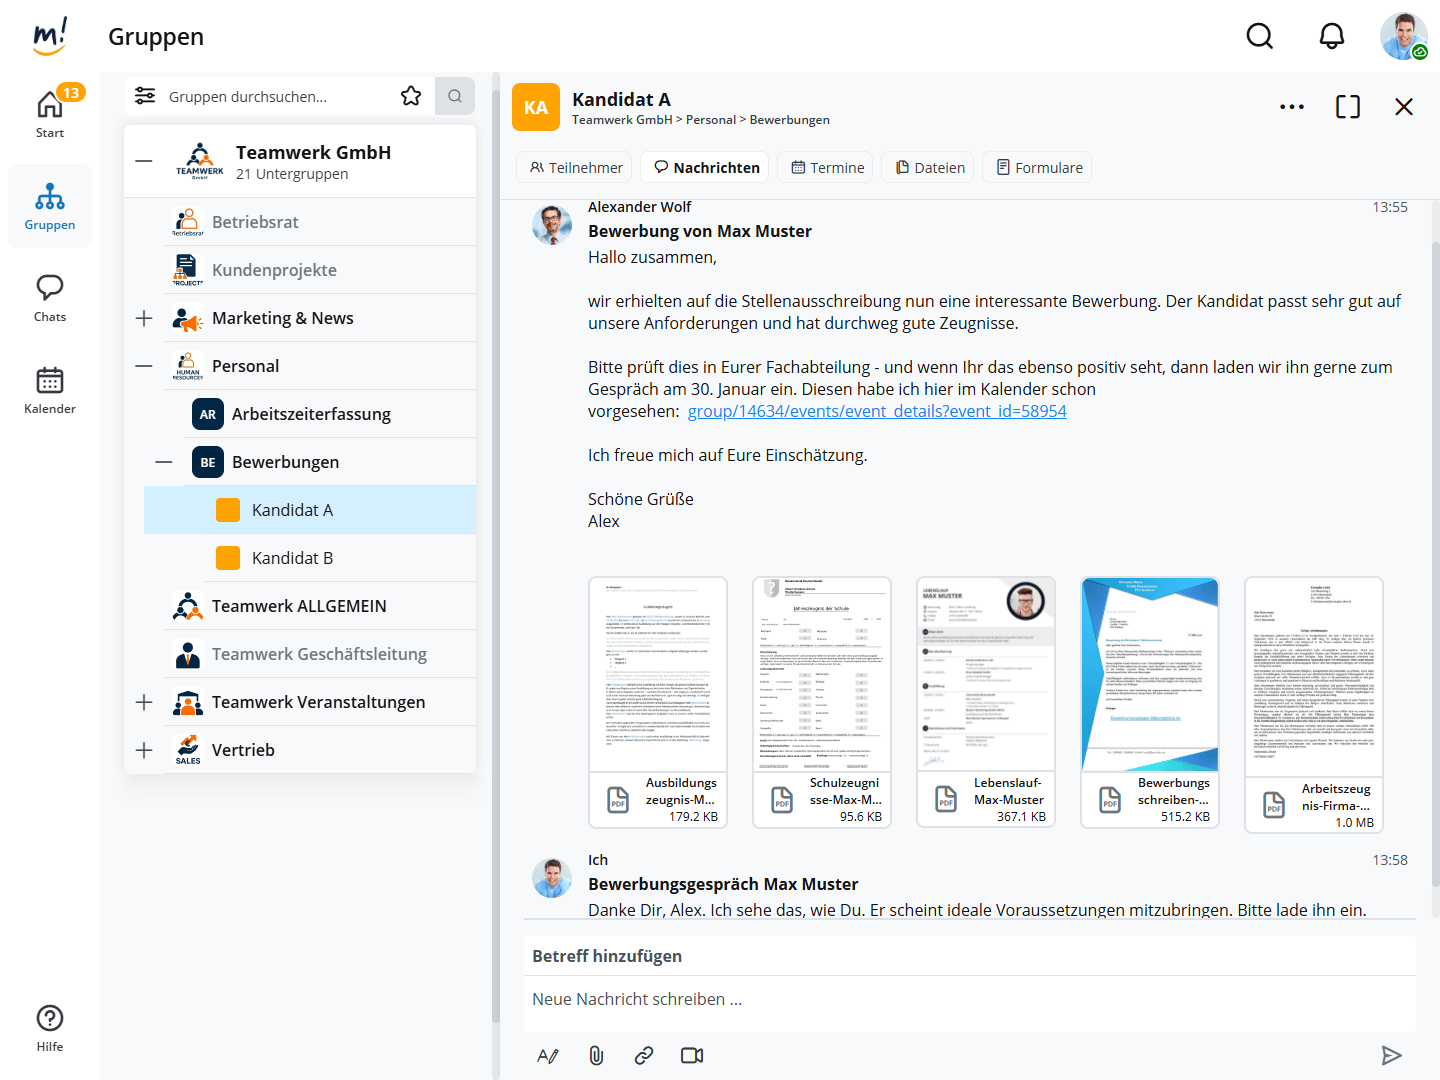Viewport: 1440px width, 1080px height.
Task: Open the three-dots more options menu
Action: 1291,107
